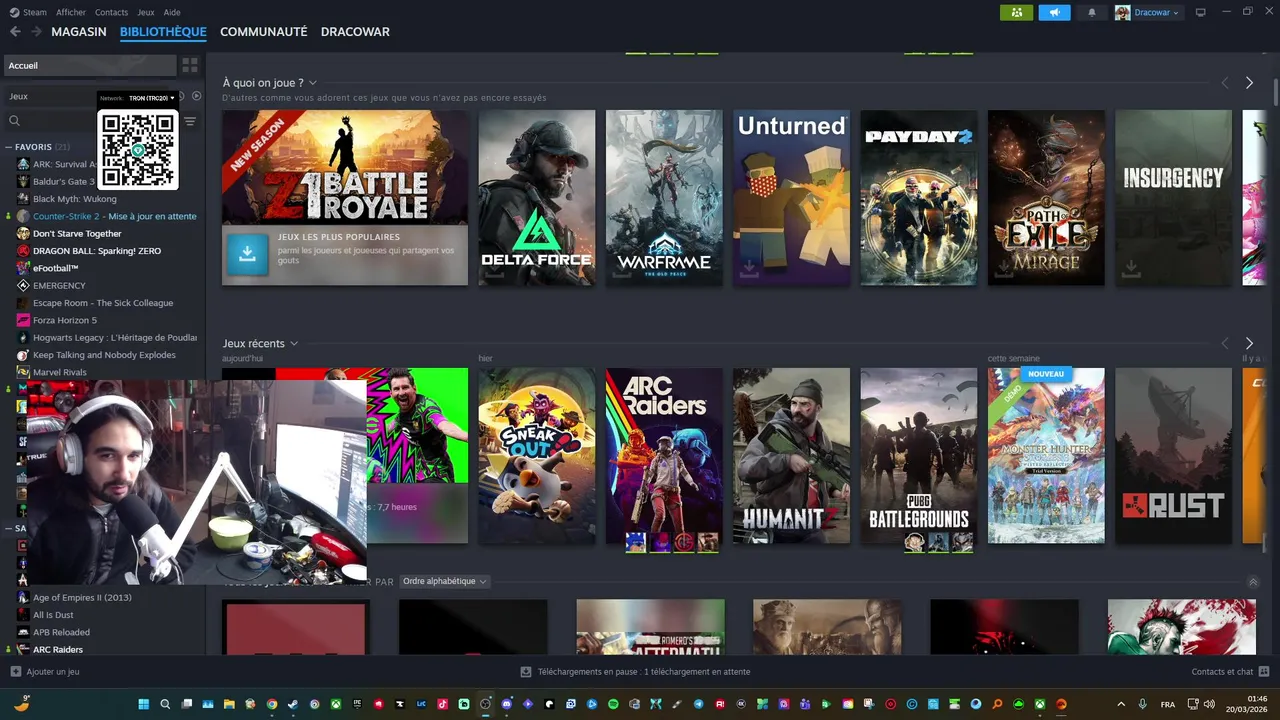Switch to Big Picture mode monitor icon
Image resolution: width=1280 pixels, height=720 pixels.
(x=1200, y=12)
